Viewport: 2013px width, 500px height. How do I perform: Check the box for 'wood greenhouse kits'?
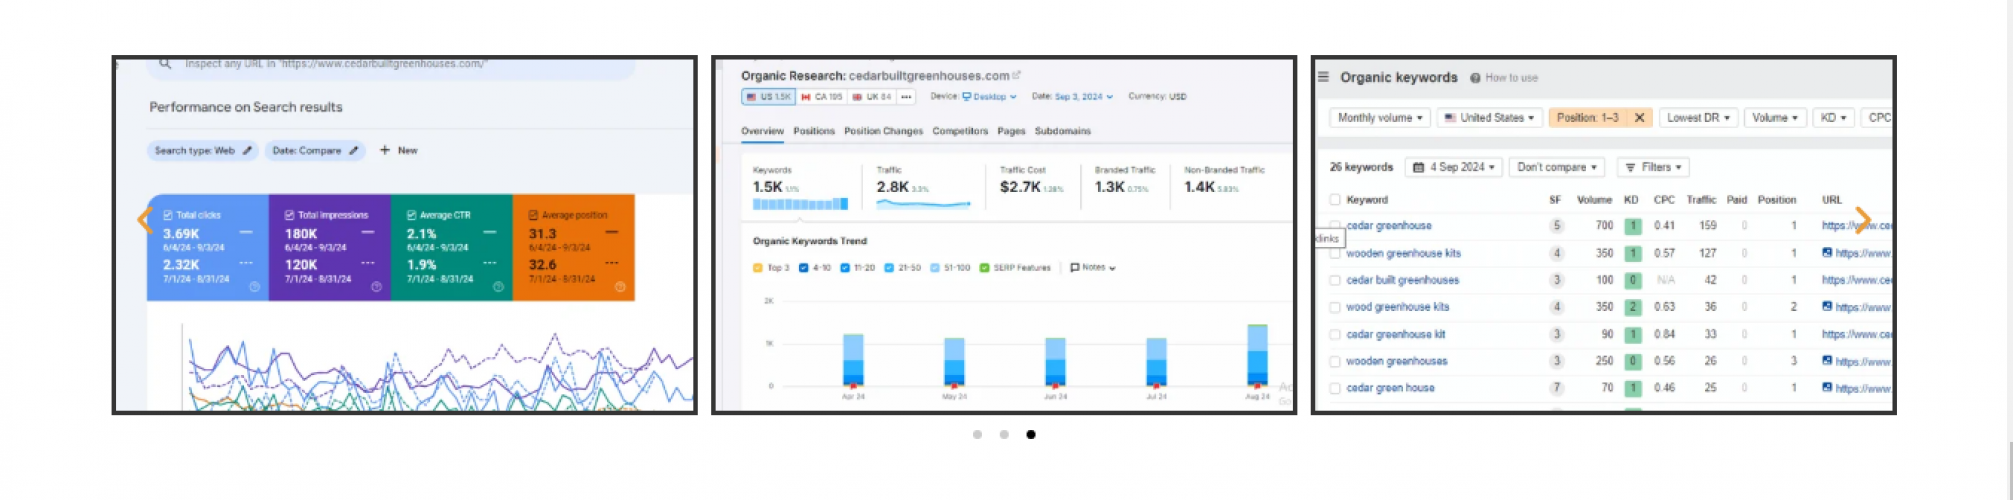coord(1334,308)
